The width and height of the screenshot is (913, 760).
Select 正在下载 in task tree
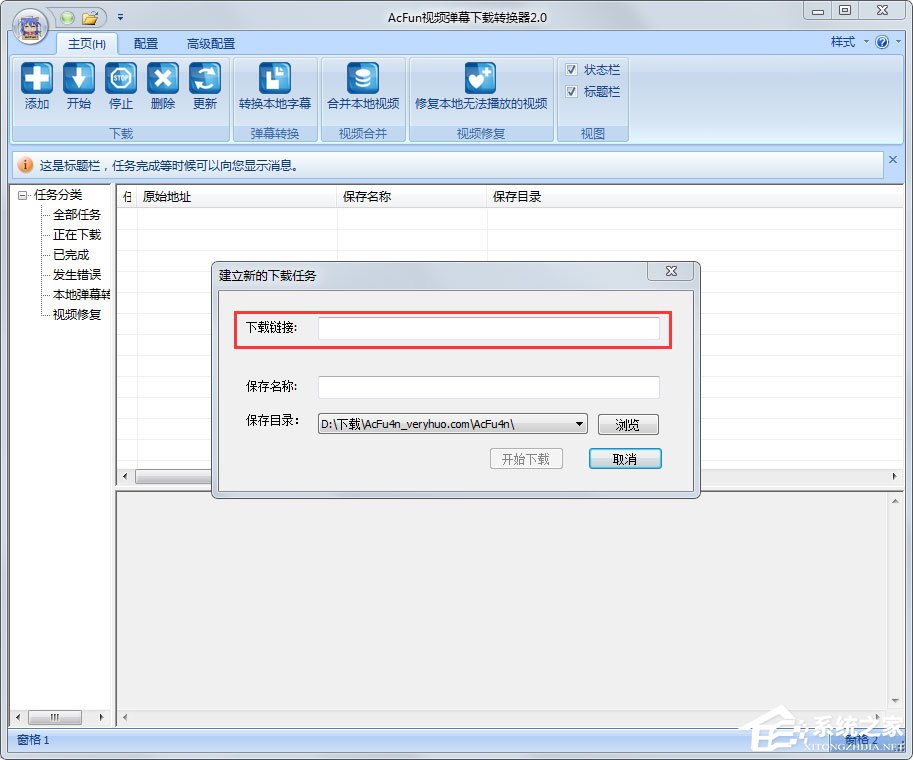(77, 235)
